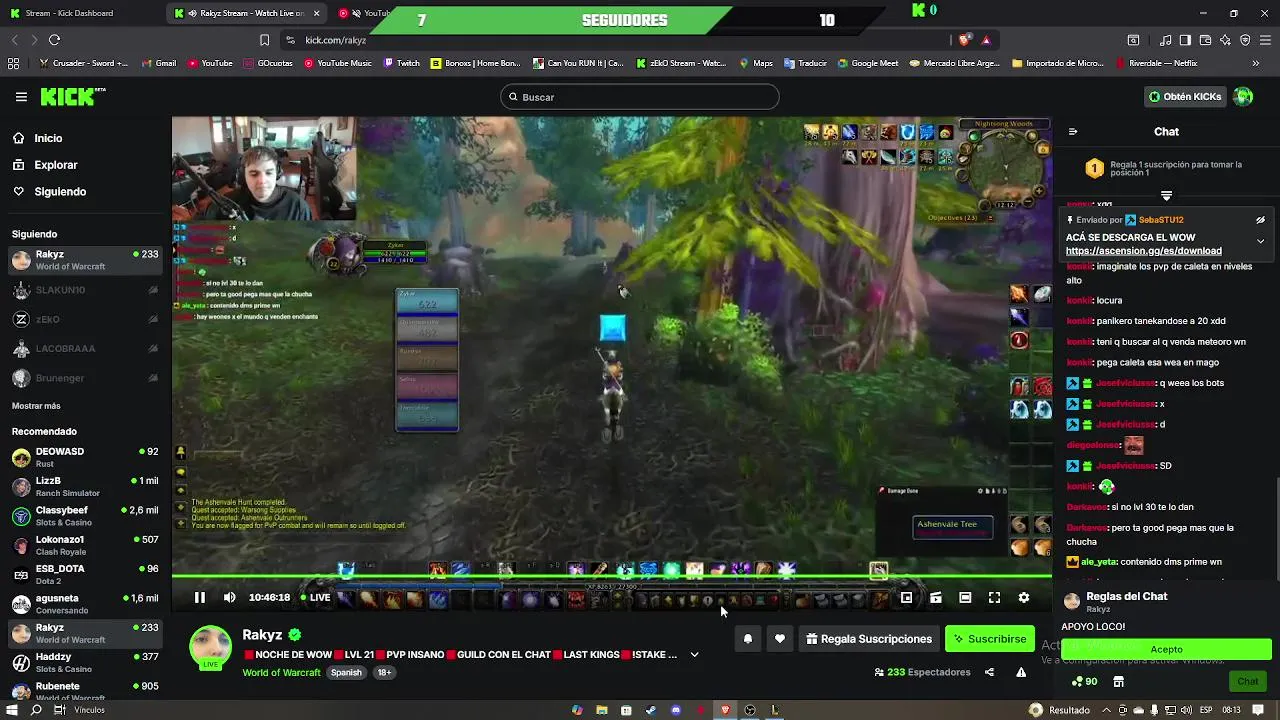The width and height of the screenshot is (1280, 720).
Task: Click the report warning icon
Action: (1021, 673)
